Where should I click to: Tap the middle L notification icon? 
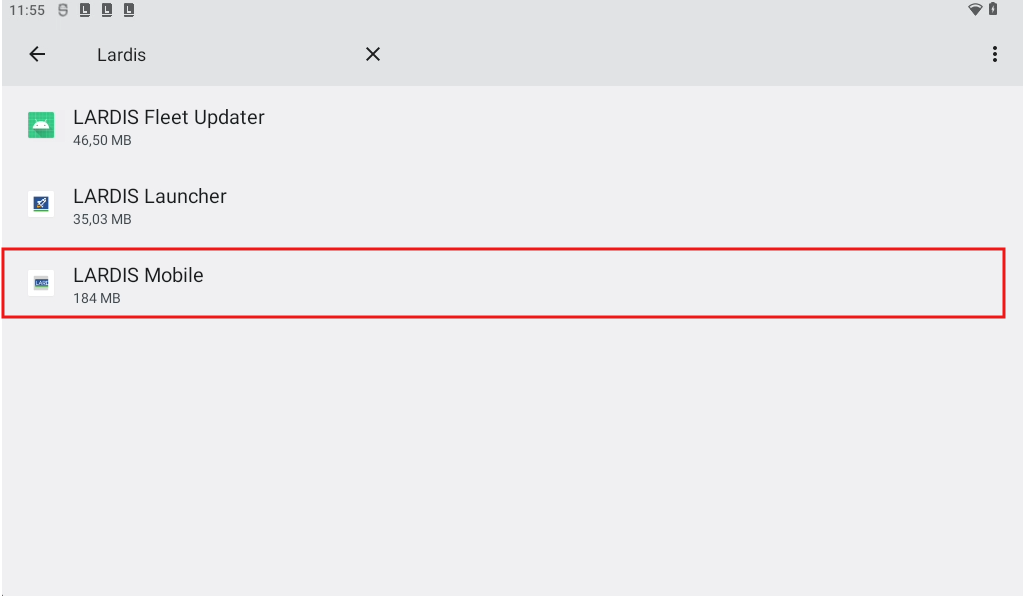coord(107,11)
